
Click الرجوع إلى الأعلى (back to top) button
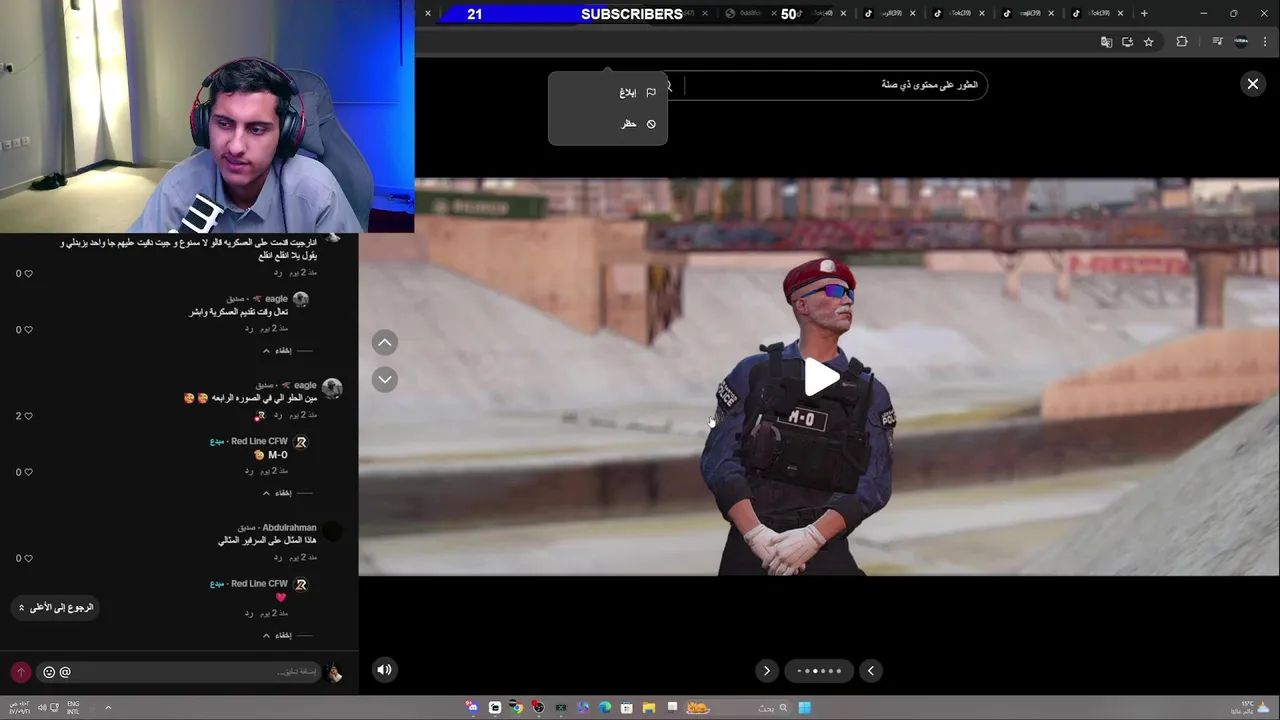pos(55,608)
